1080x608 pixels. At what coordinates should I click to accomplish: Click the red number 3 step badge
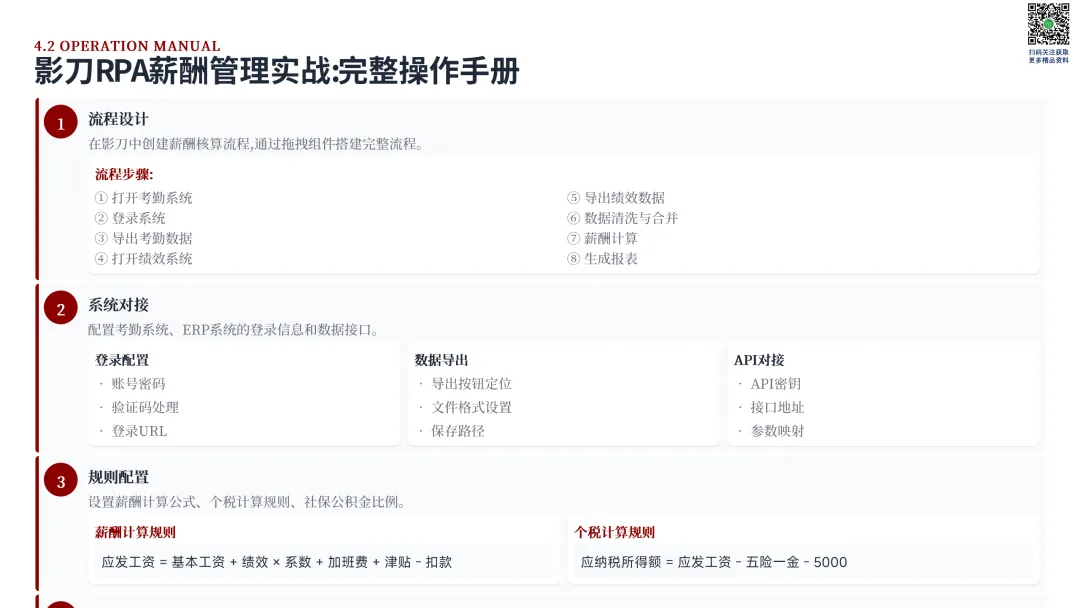61,481
